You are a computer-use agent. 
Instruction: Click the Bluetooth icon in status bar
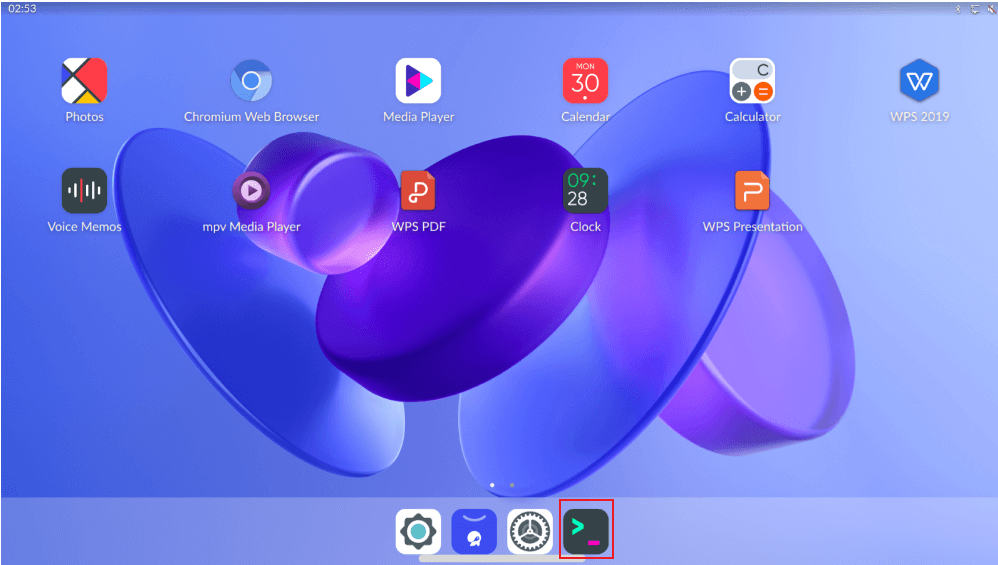coord(957,8)
